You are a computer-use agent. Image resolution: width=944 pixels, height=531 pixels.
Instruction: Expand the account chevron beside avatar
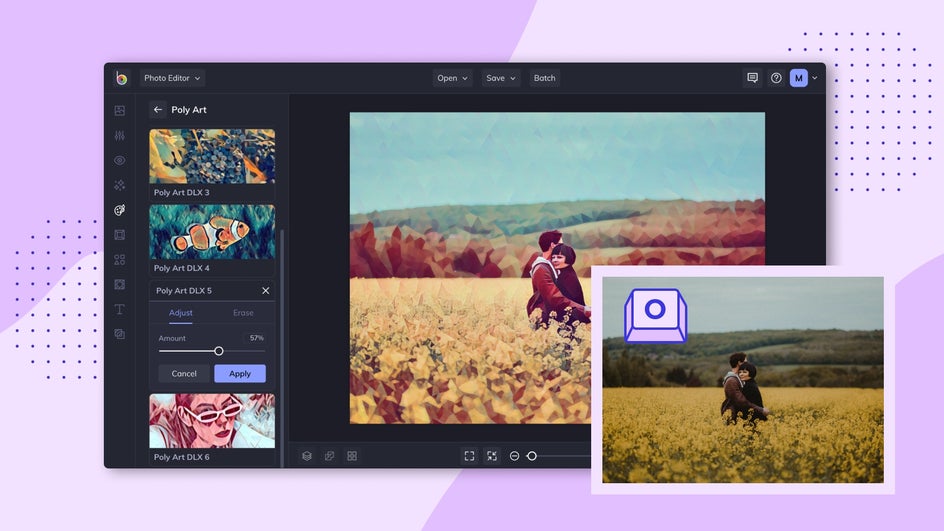(x=815, y=78)
